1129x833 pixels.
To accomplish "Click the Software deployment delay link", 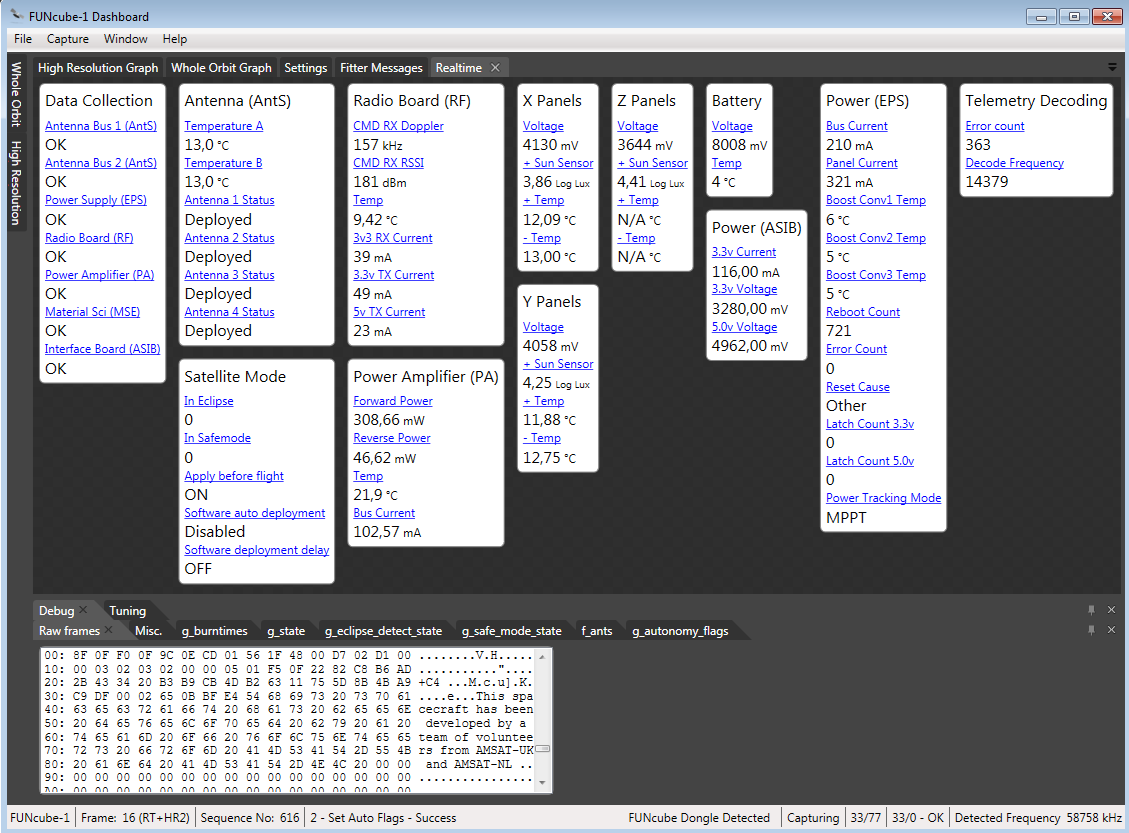I will (x=257, y=550).
